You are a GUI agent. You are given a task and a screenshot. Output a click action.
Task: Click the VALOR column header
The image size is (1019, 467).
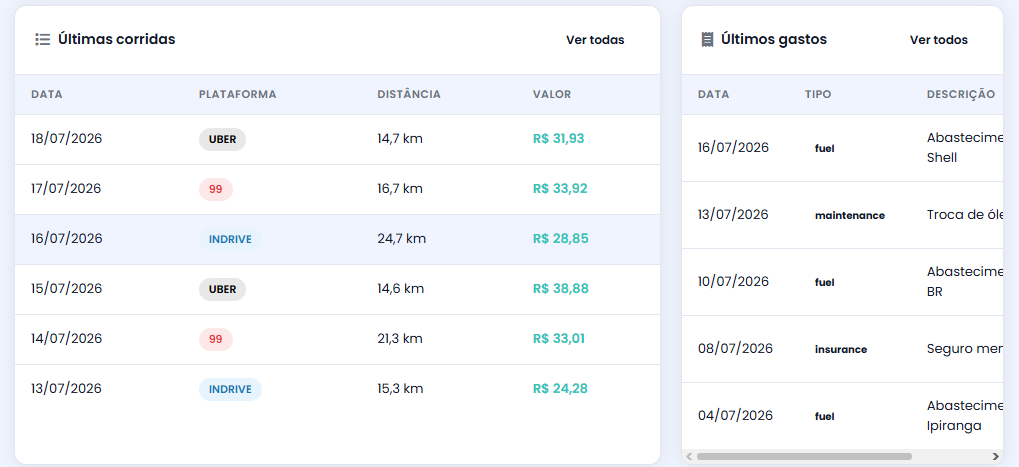click(x=552, y=94)
